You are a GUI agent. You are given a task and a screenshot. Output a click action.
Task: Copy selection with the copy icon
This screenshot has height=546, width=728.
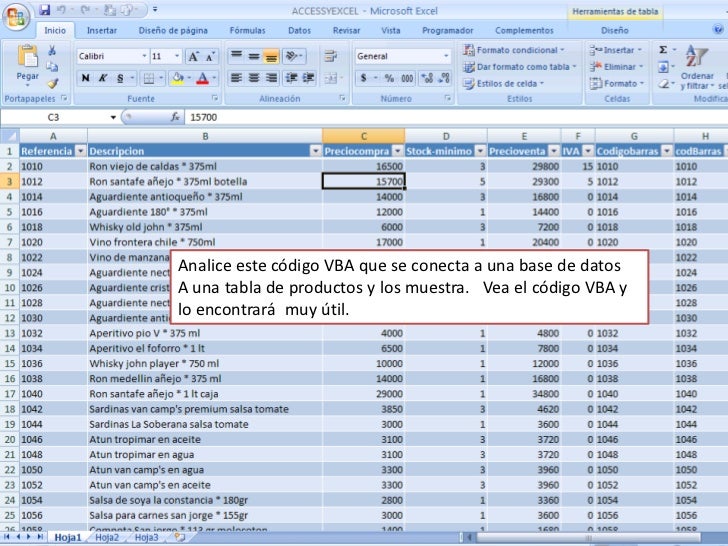(x=52, y=67)
